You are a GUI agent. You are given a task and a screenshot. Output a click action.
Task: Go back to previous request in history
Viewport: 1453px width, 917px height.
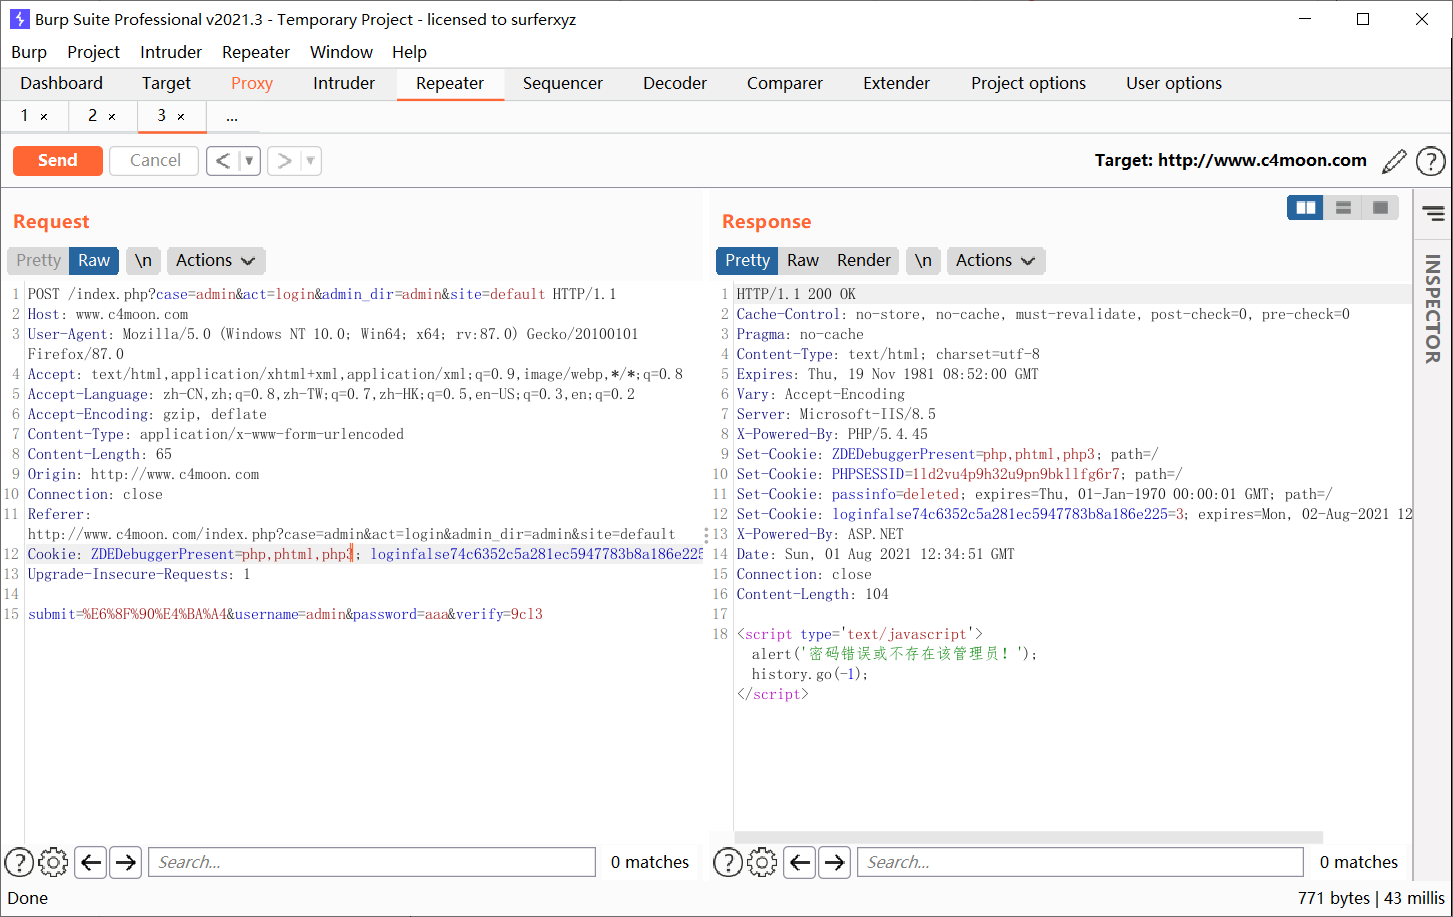click(x=223, y=161)
